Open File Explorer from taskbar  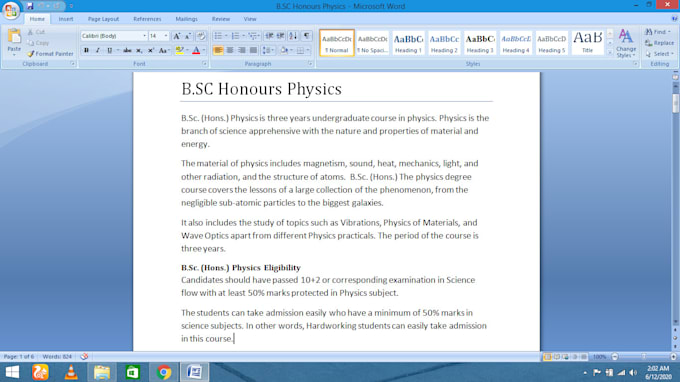click(101, 372)
